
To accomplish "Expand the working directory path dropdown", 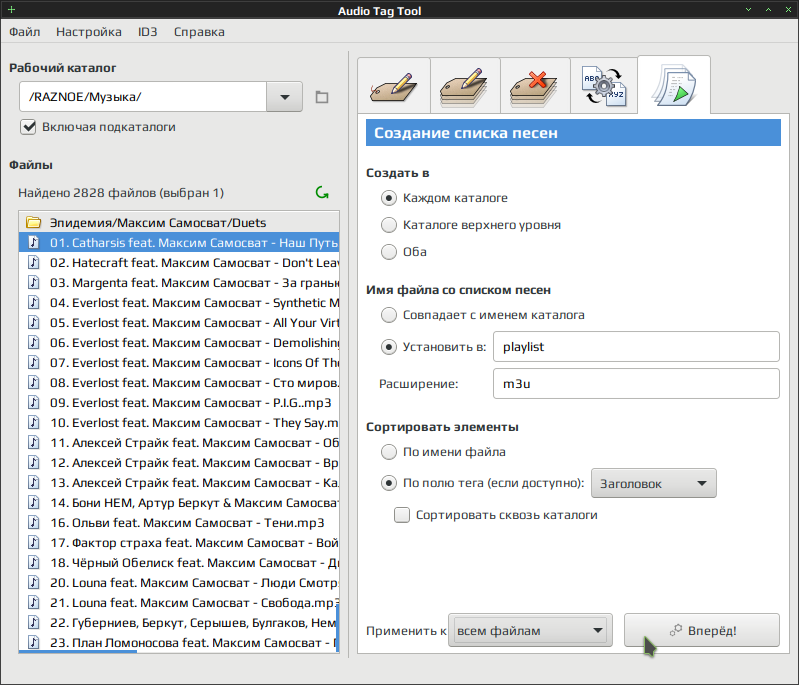I will pyautogui.click(x=284, y=97).
